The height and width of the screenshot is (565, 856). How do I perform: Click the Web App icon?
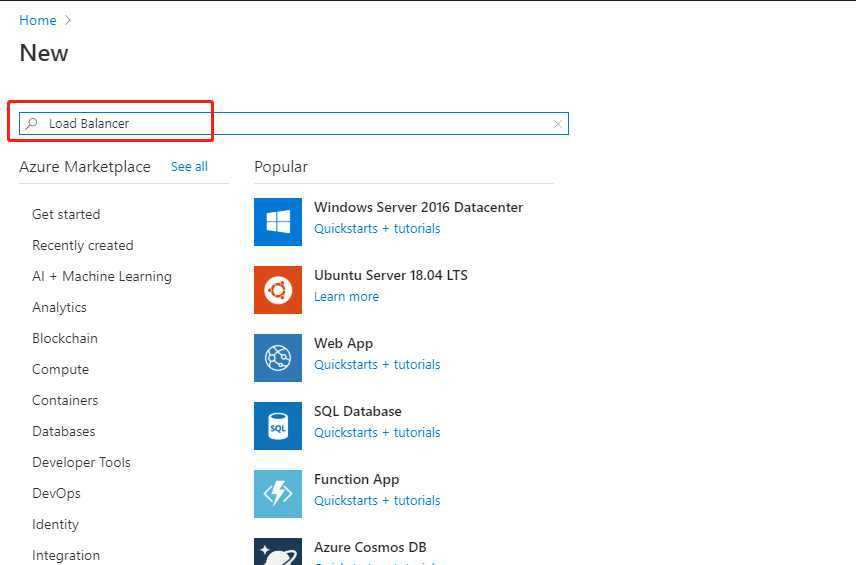coord(278,358)
